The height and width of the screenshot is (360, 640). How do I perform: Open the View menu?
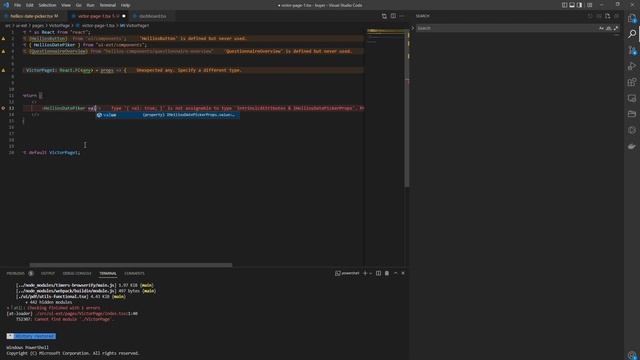pyautogui.click(x=66, y=5)
